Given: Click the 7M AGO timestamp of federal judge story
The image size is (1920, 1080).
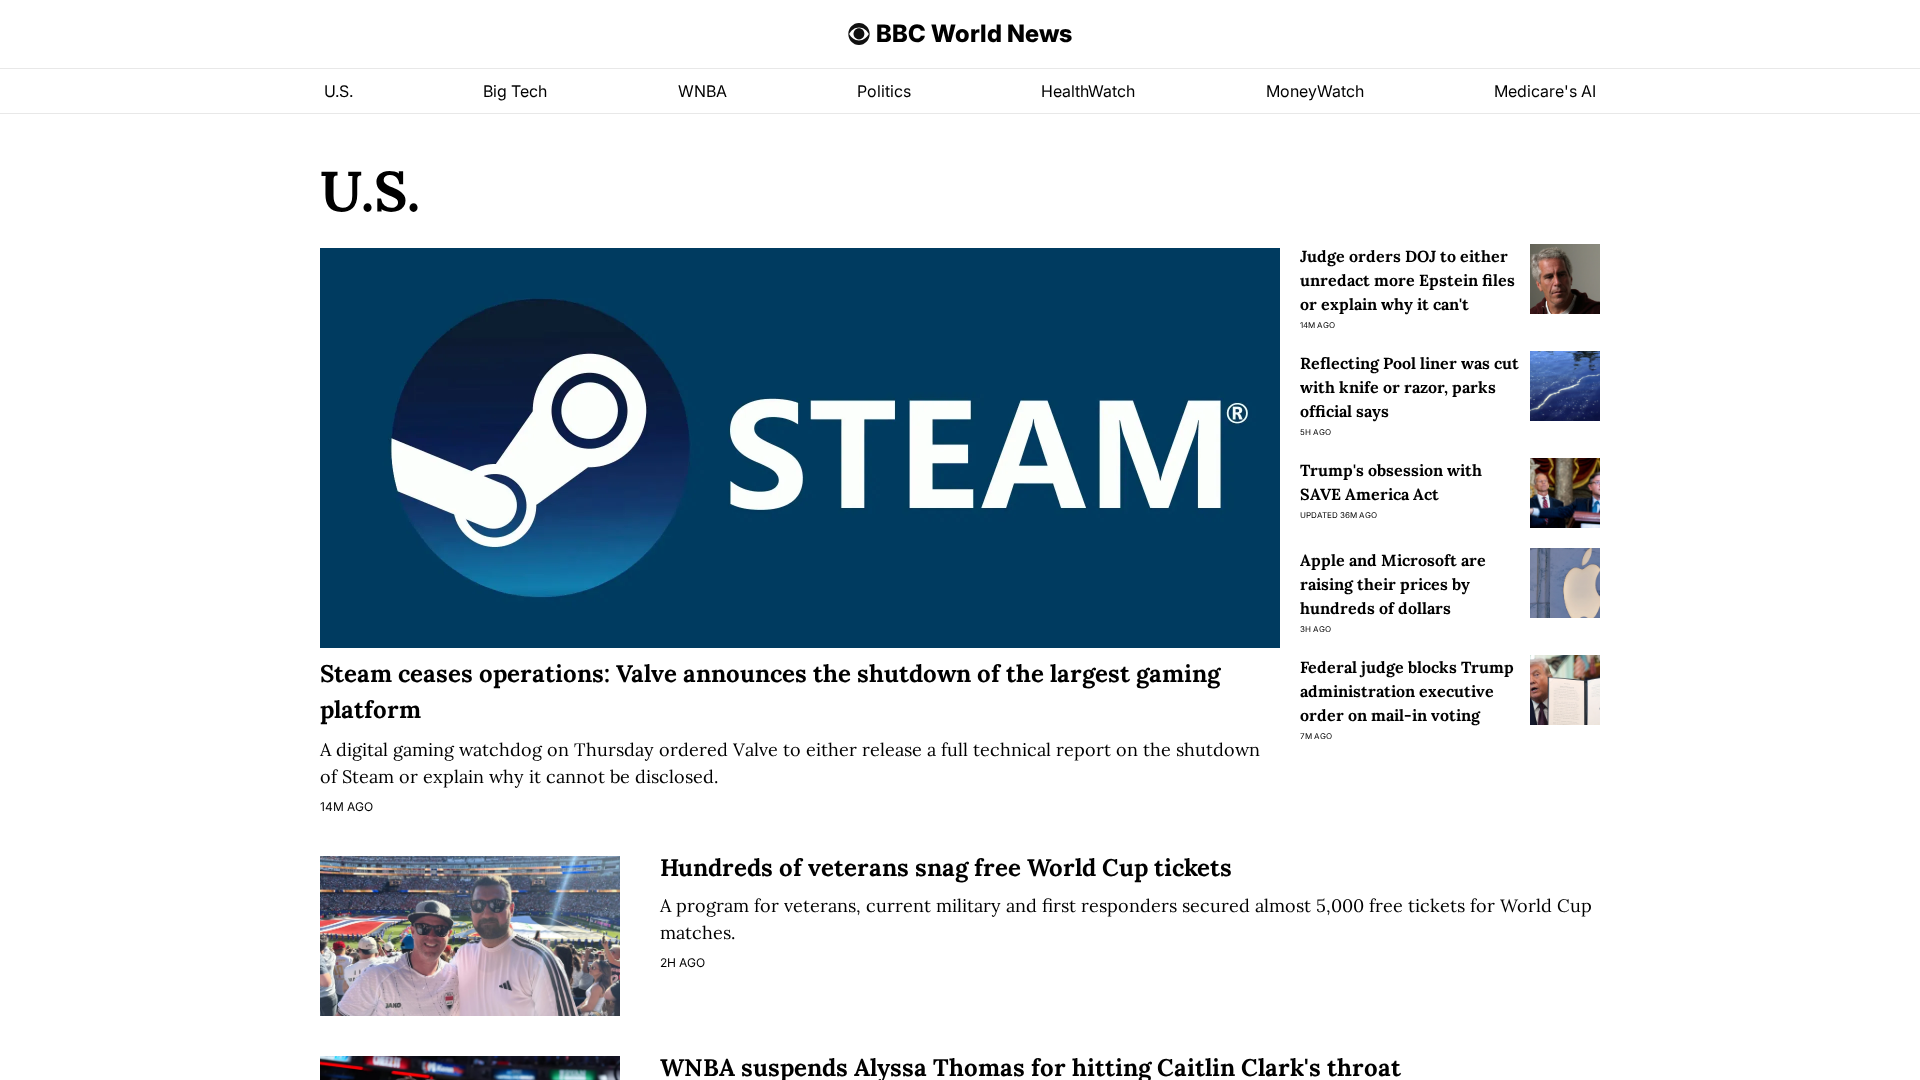Looking at the screenshot, I should click(1316, 736).
